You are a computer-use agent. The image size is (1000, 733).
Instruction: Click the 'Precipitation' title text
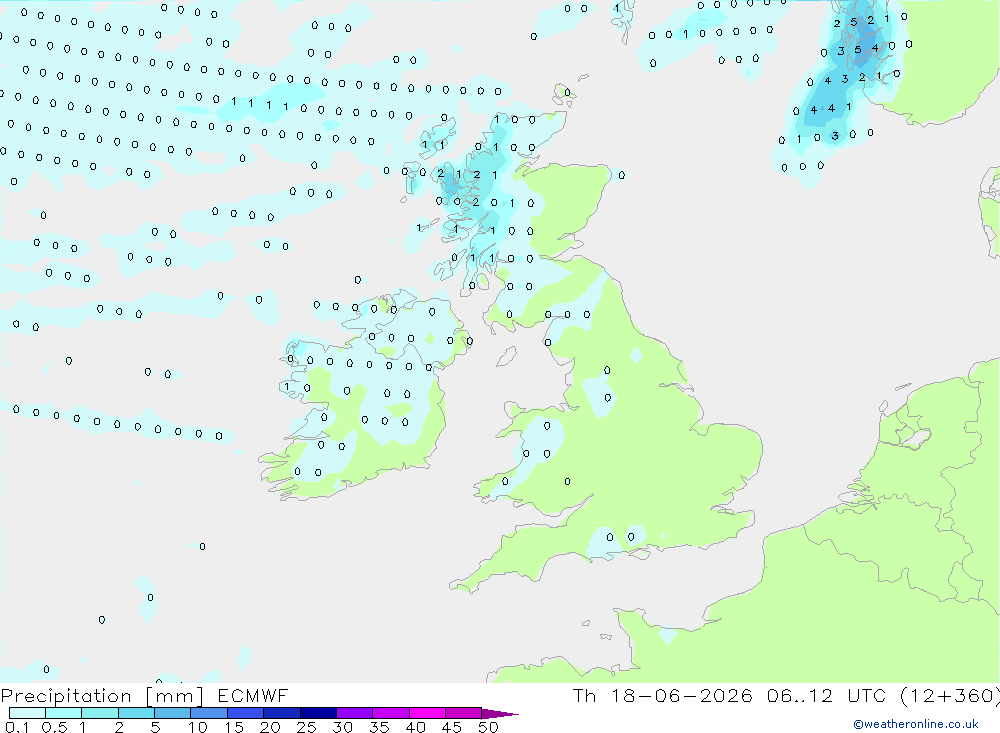66,696
